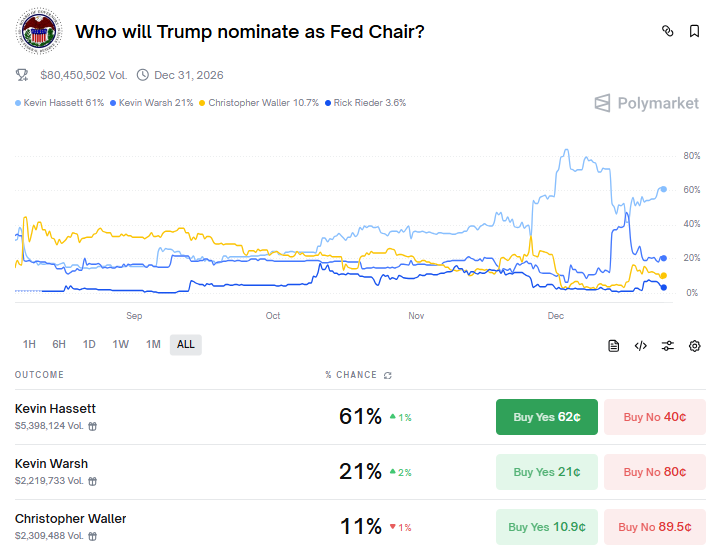The width and height of the screenshot is (716, 545).
Task: Click the Polymarket logo
Action: coord(646,103)
